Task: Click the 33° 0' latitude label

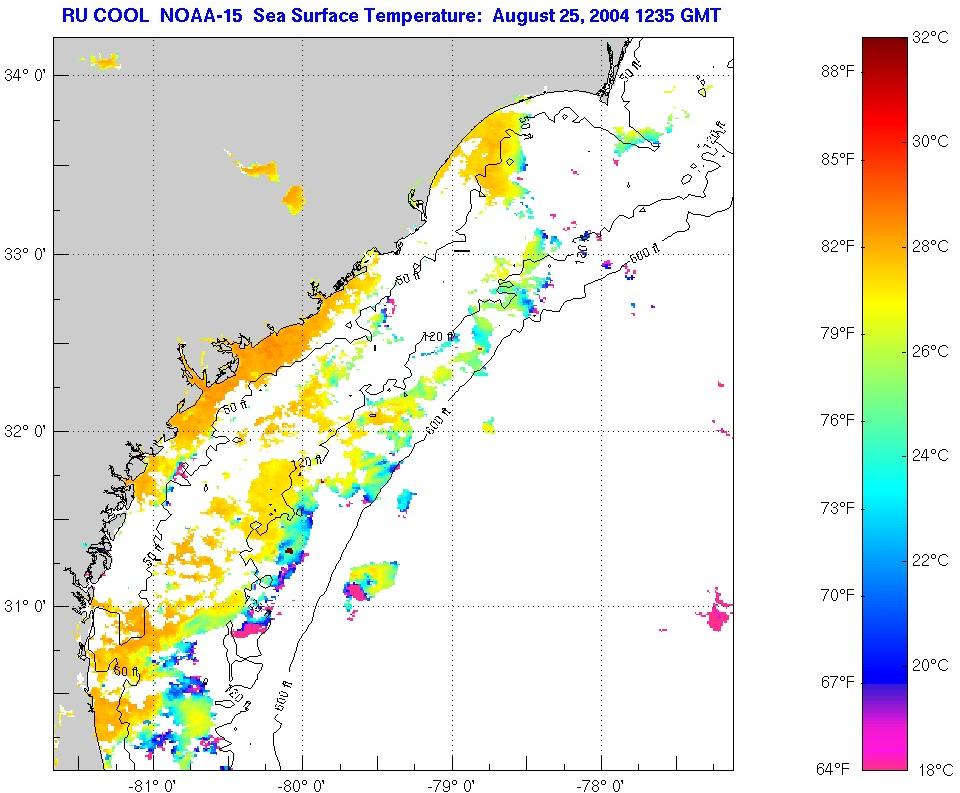Action: point(24,254)
